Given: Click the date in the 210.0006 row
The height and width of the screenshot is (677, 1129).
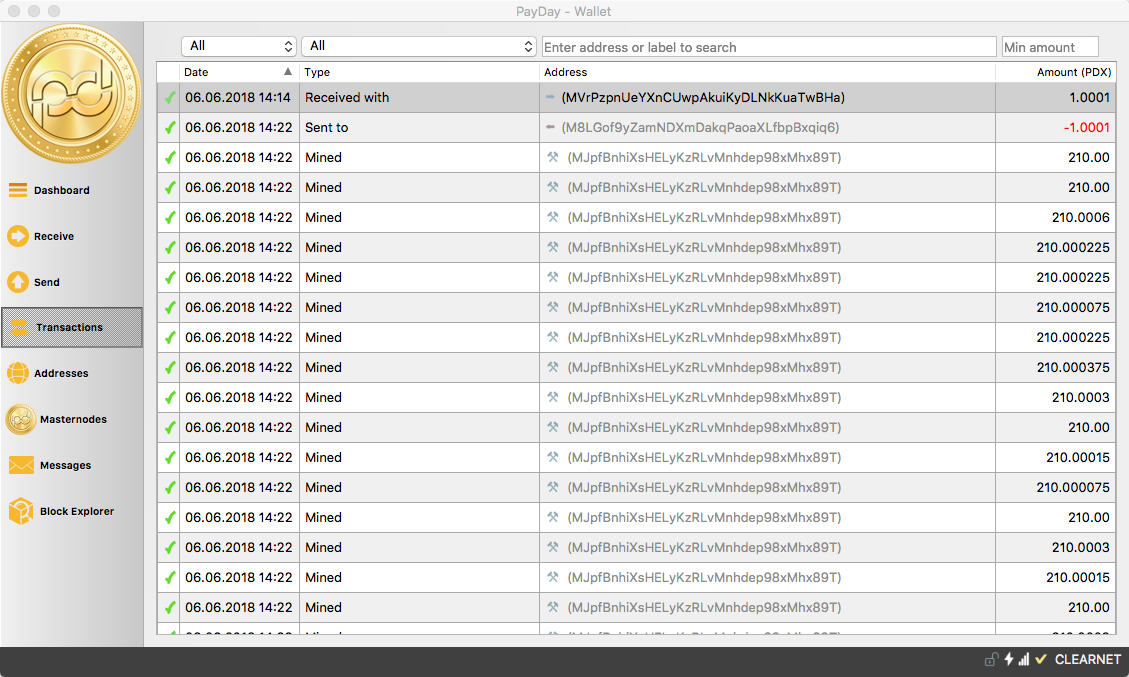Looking at the screenshot, I should 238,218.
